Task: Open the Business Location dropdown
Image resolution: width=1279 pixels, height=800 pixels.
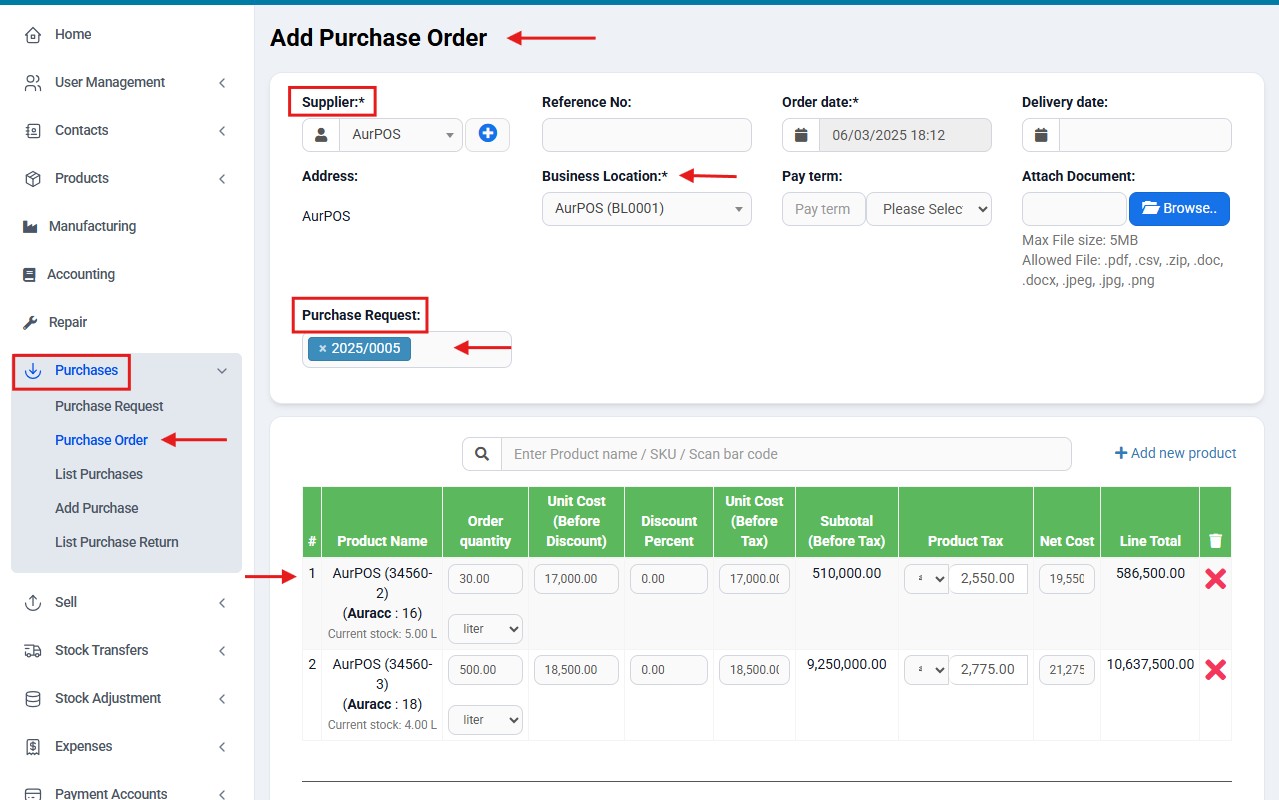Action: click(647, 209)
